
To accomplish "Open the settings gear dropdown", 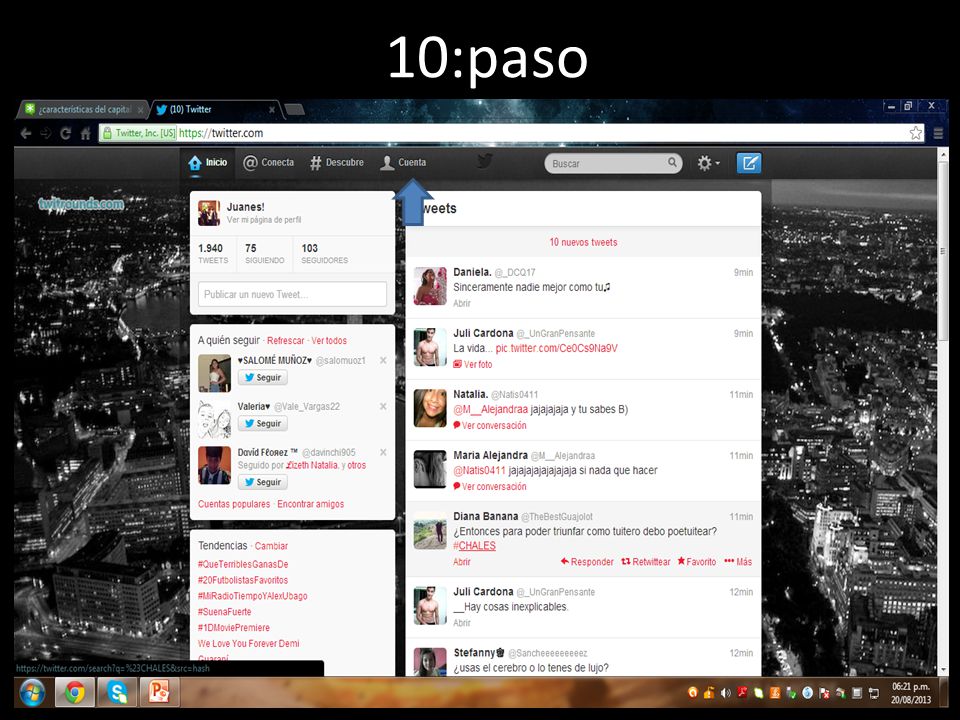I will [x=708, y=163].
